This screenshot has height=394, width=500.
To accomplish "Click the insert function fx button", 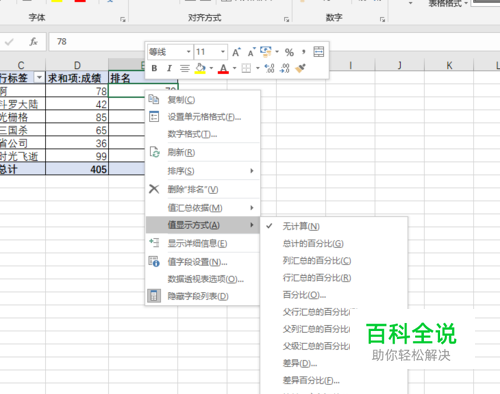I will click(x=33, y=42).
